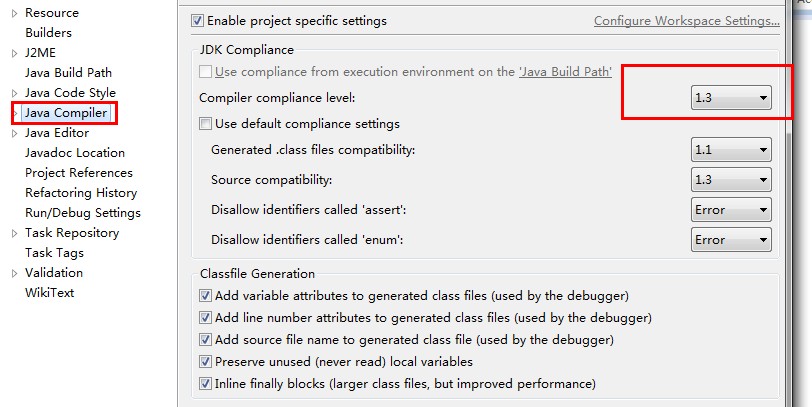Expand the Validation tree node arrow
Image resolution: width=812 pixels, height=407 pixels.
click(14, 273)
